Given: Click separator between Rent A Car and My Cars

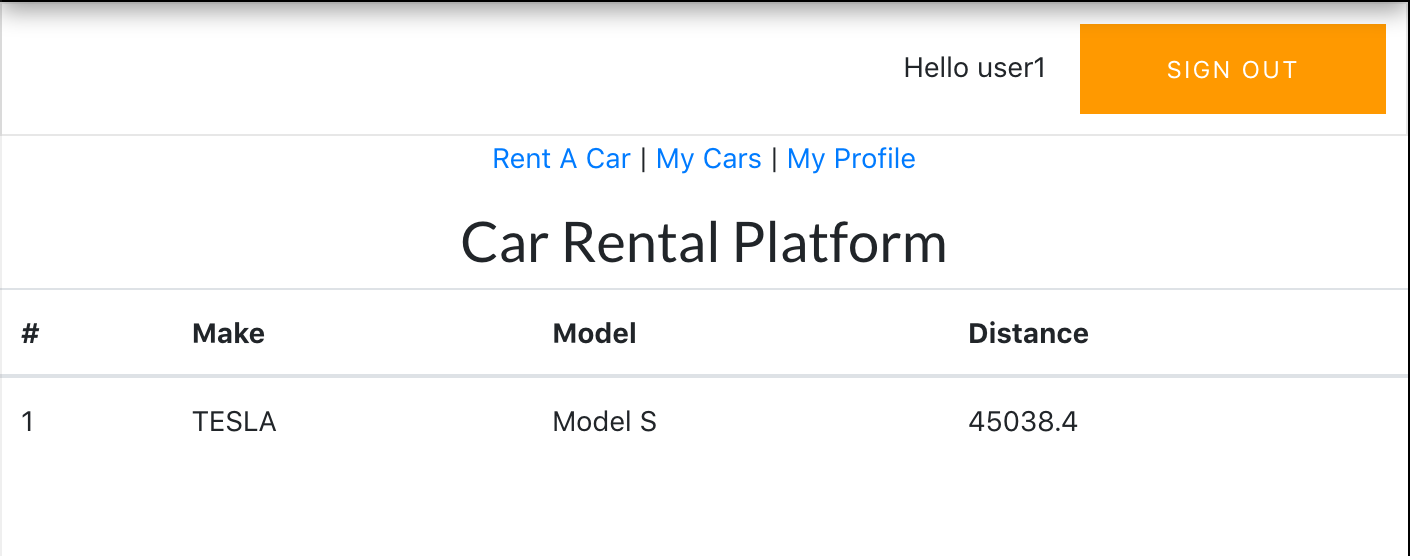Looking at the screenshot, I should pos(643,159).
